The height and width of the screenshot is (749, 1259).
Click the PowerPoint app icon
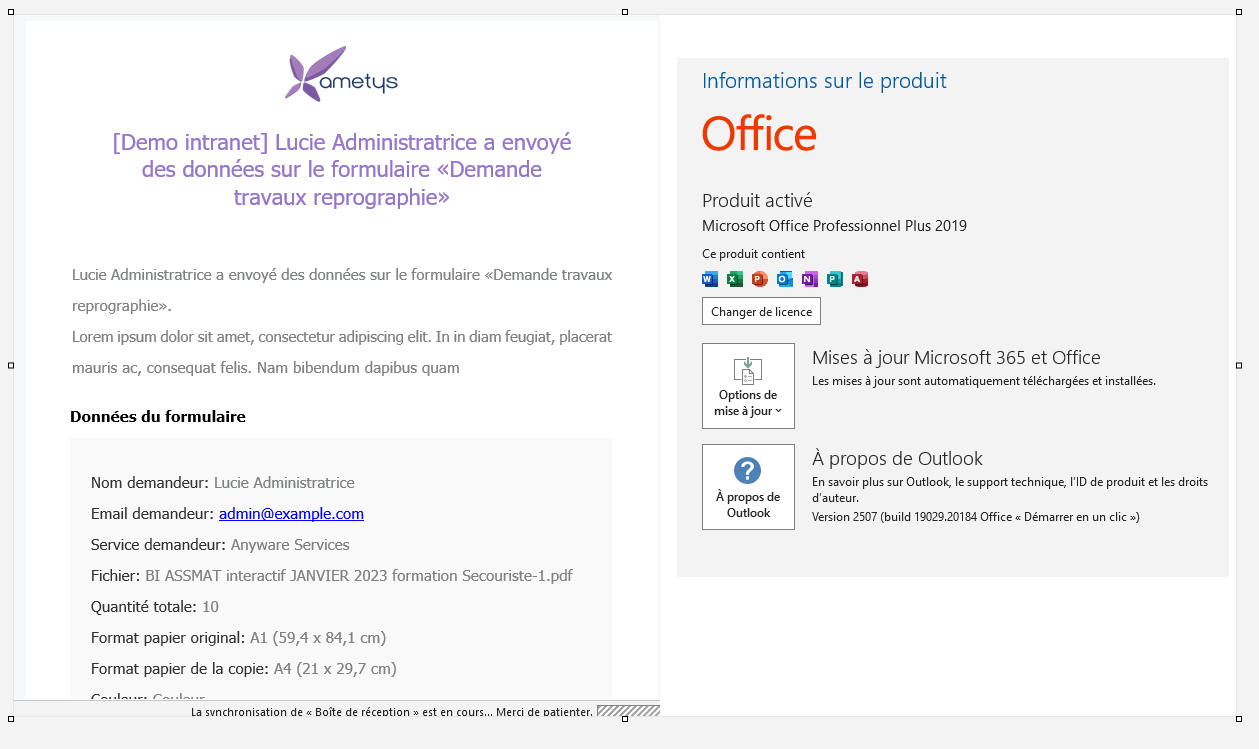[759, 279]
